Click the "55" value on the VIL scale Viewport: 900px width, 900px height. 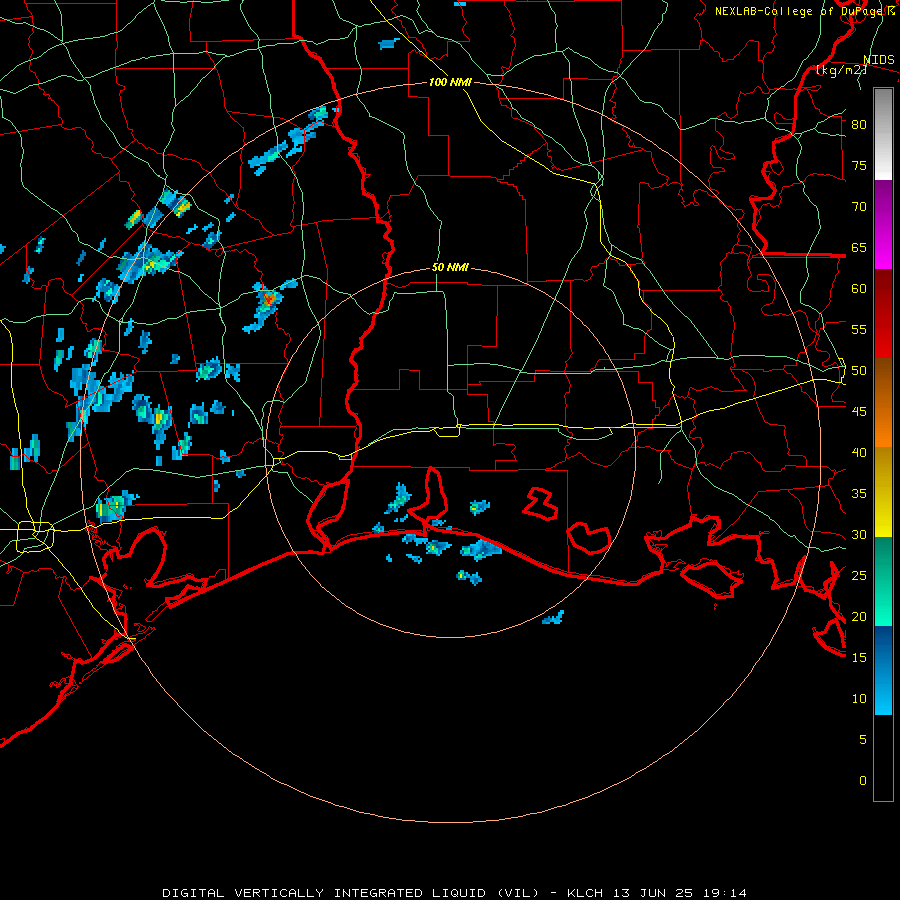859,329
